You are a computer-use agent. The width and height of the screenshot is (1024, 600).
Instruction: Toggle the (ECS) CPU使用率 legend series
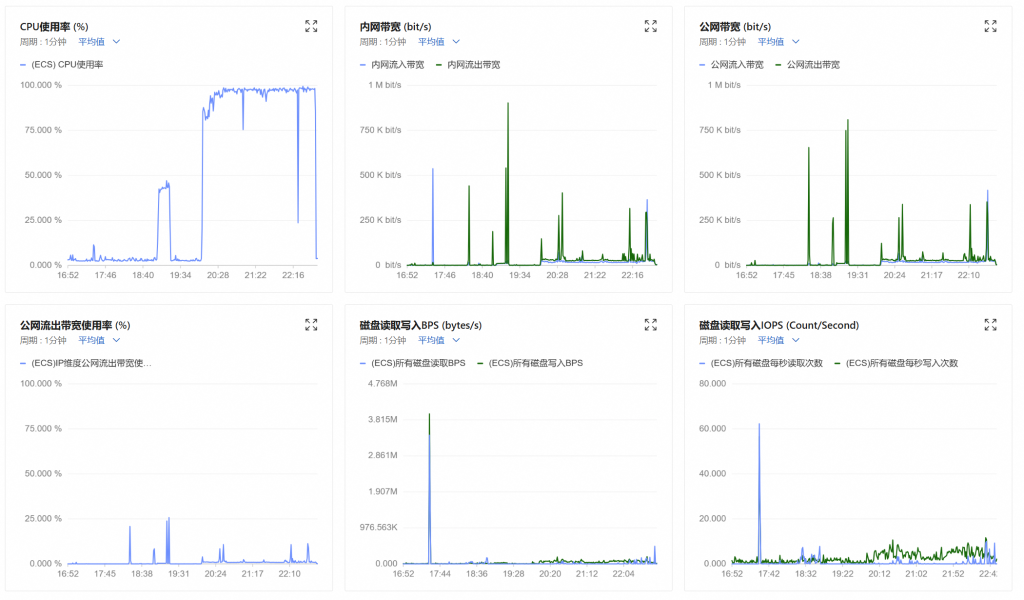click(66, 65)
